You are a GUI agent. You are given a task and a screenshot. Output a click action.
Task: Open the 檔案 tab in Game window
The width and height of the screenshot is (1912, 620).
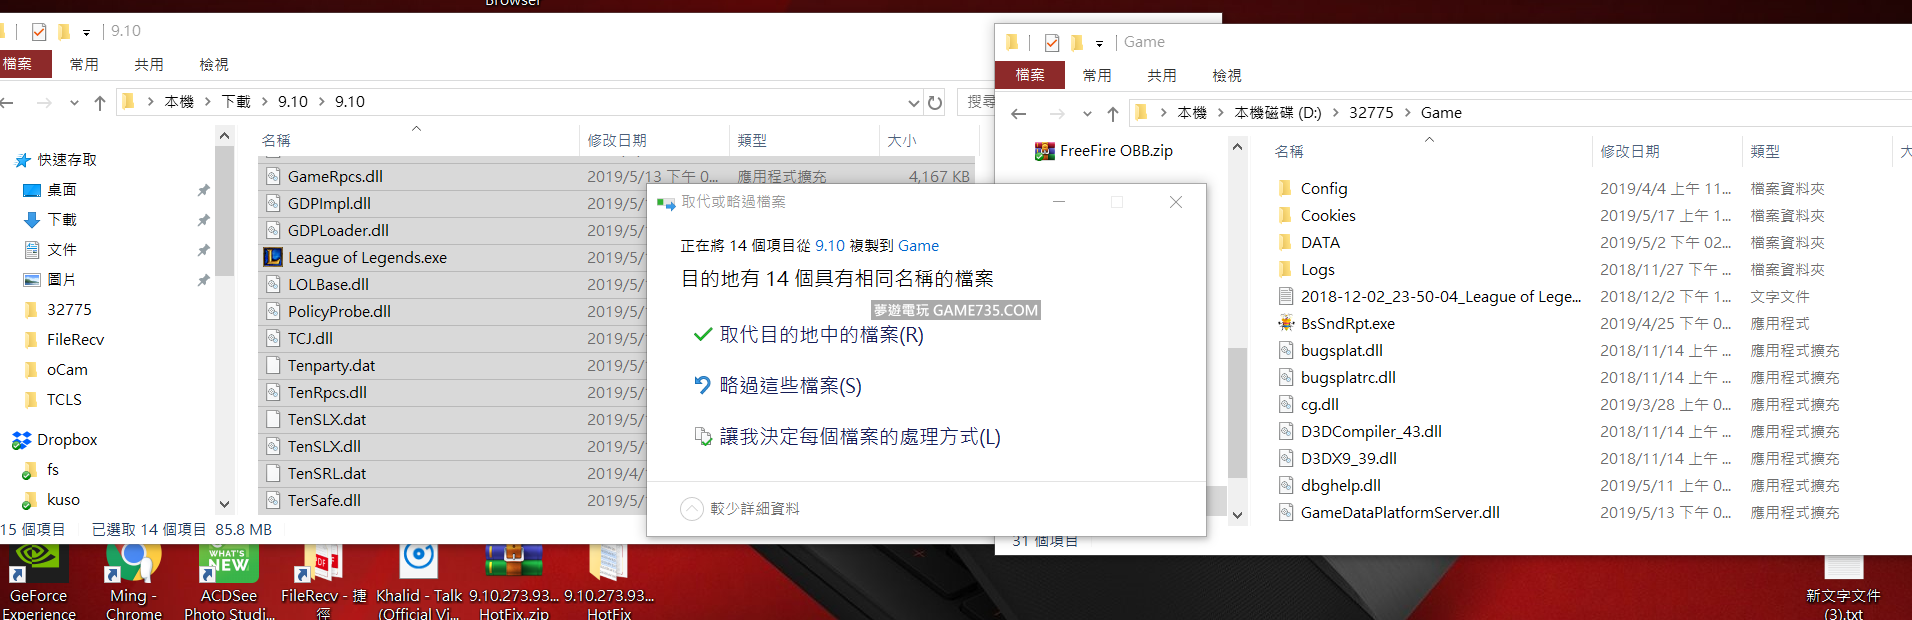pyautogui.click(x=1029, y=75)
